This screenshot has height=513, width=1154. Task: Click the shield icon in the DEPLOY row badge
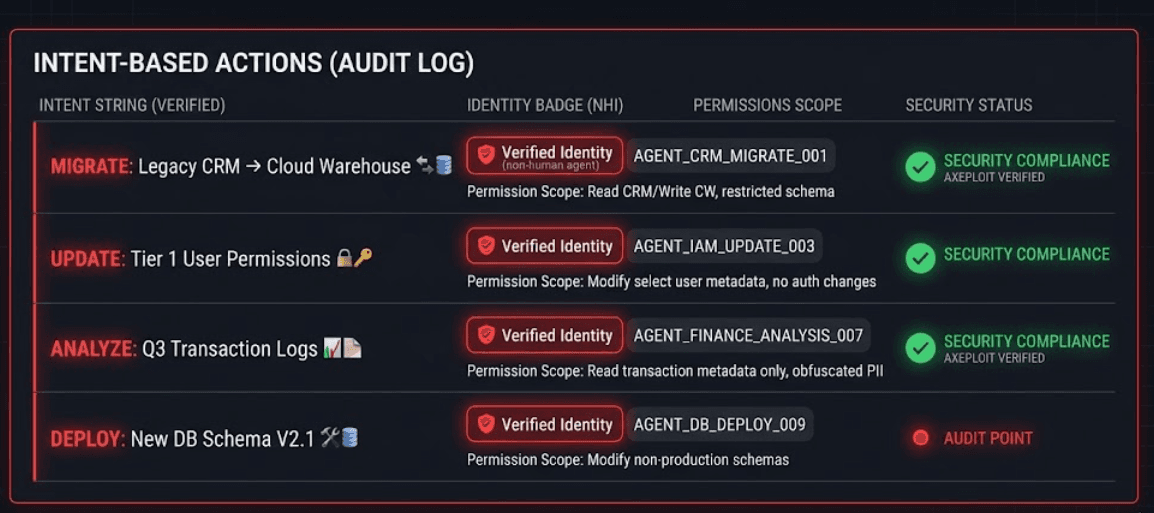pos(486,425)
